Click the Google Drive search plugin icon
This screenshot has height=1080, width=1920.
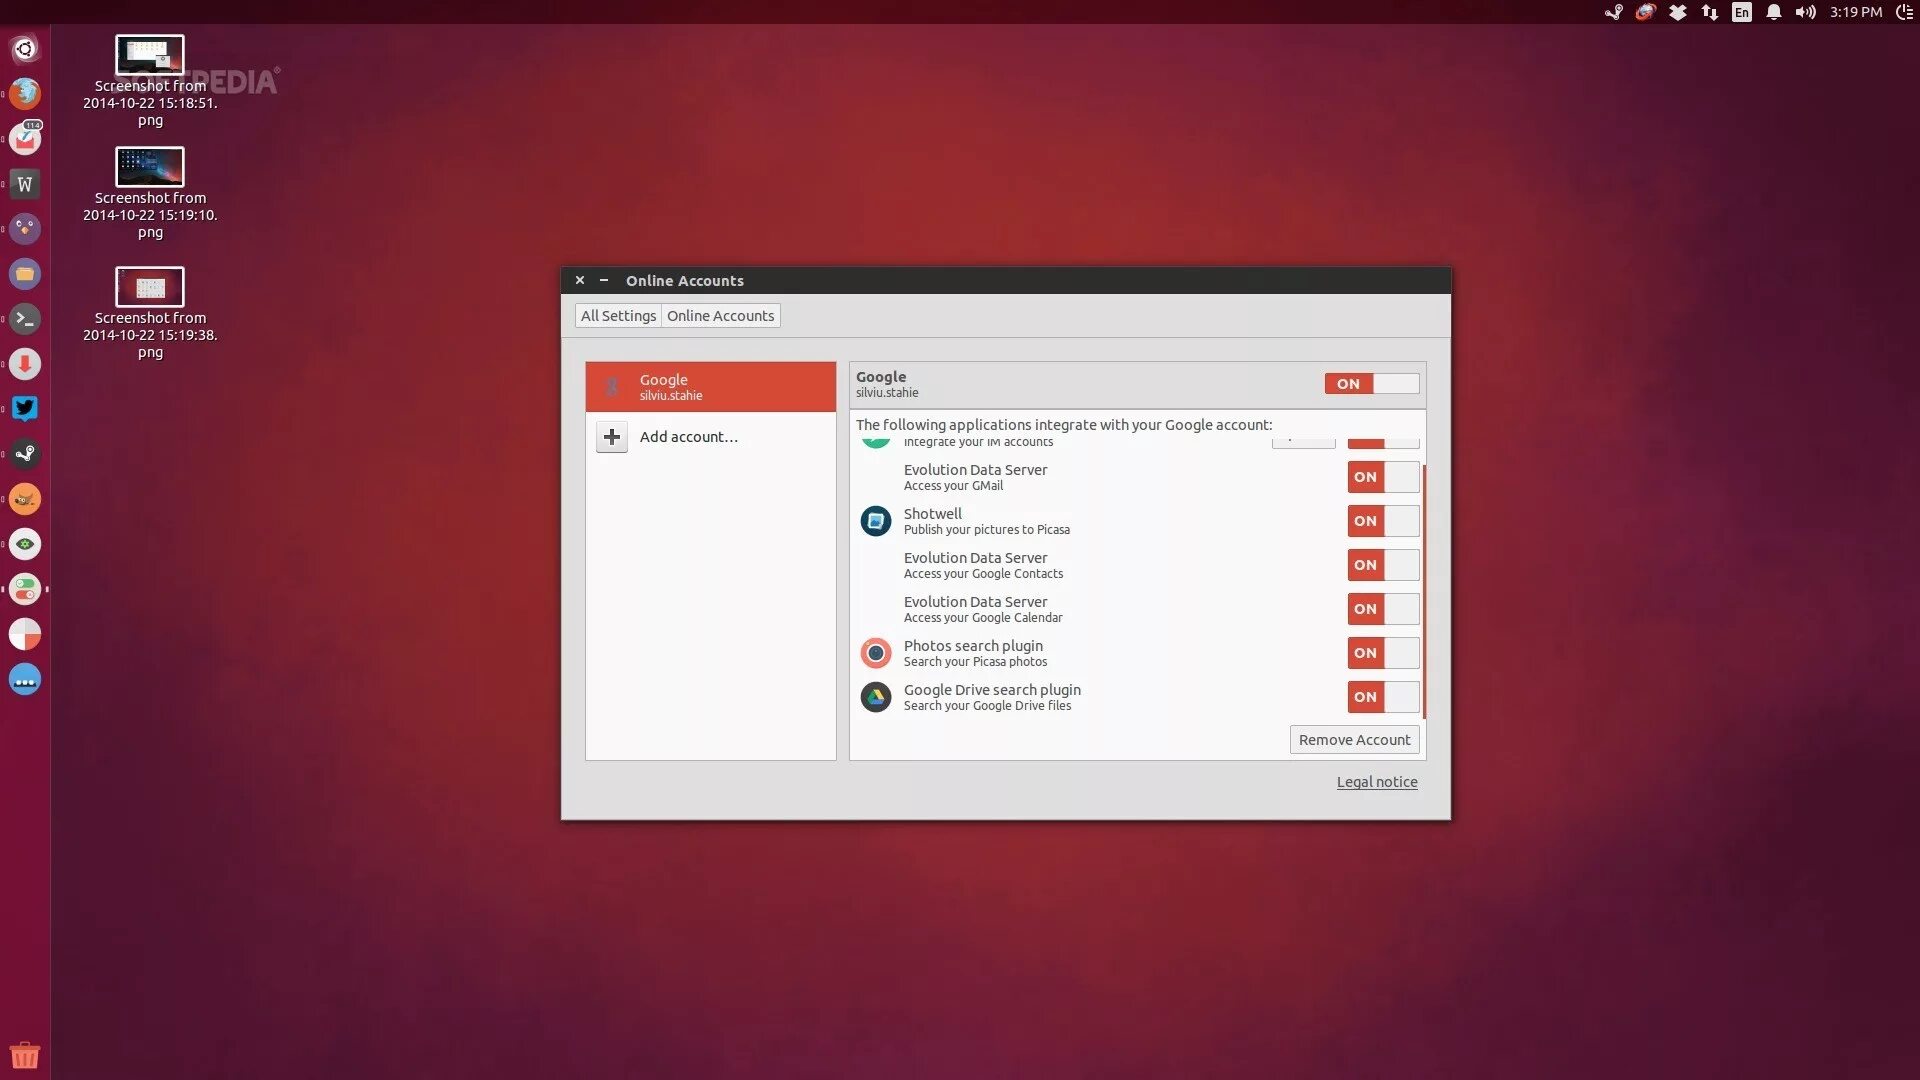(876, 697)
